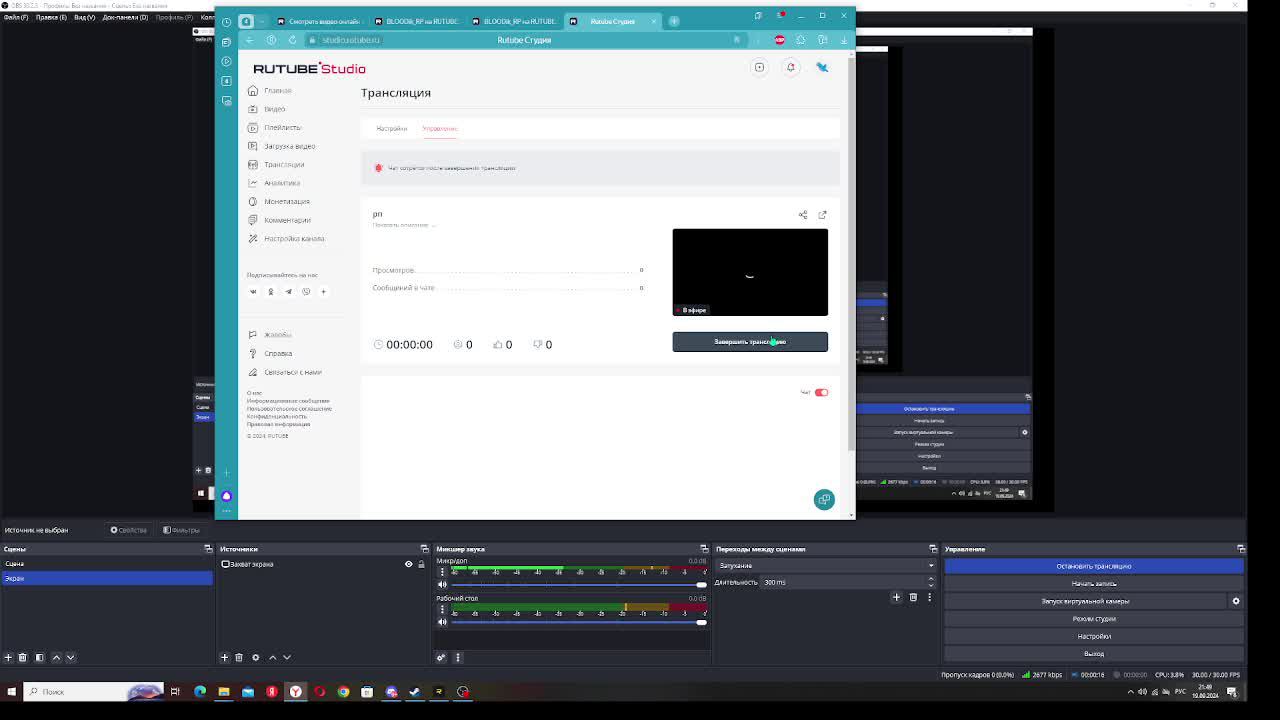Click Начать запись in OBS
This screenshot has width=1280, height=720.
pos(1094,584)
